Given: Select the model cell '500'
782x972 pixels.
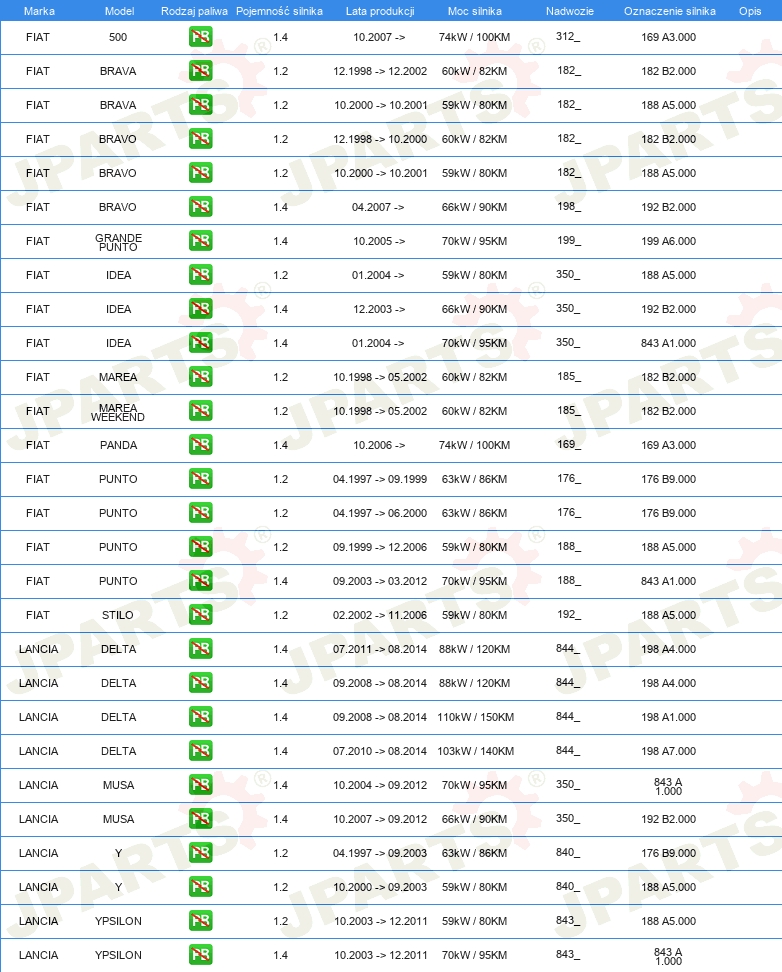Looking at the screenshot, I should [118, 37].
